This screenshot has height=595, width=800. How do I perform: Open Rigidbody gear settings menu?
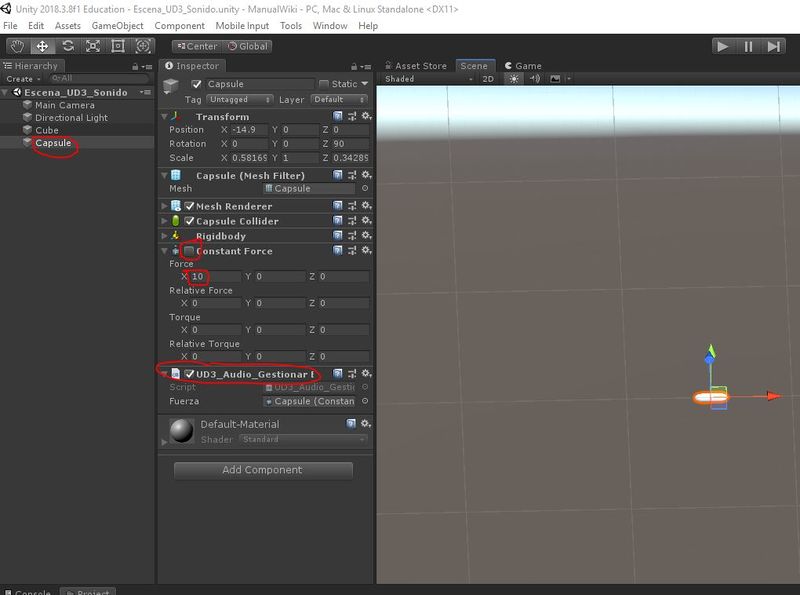coord(366,235)
